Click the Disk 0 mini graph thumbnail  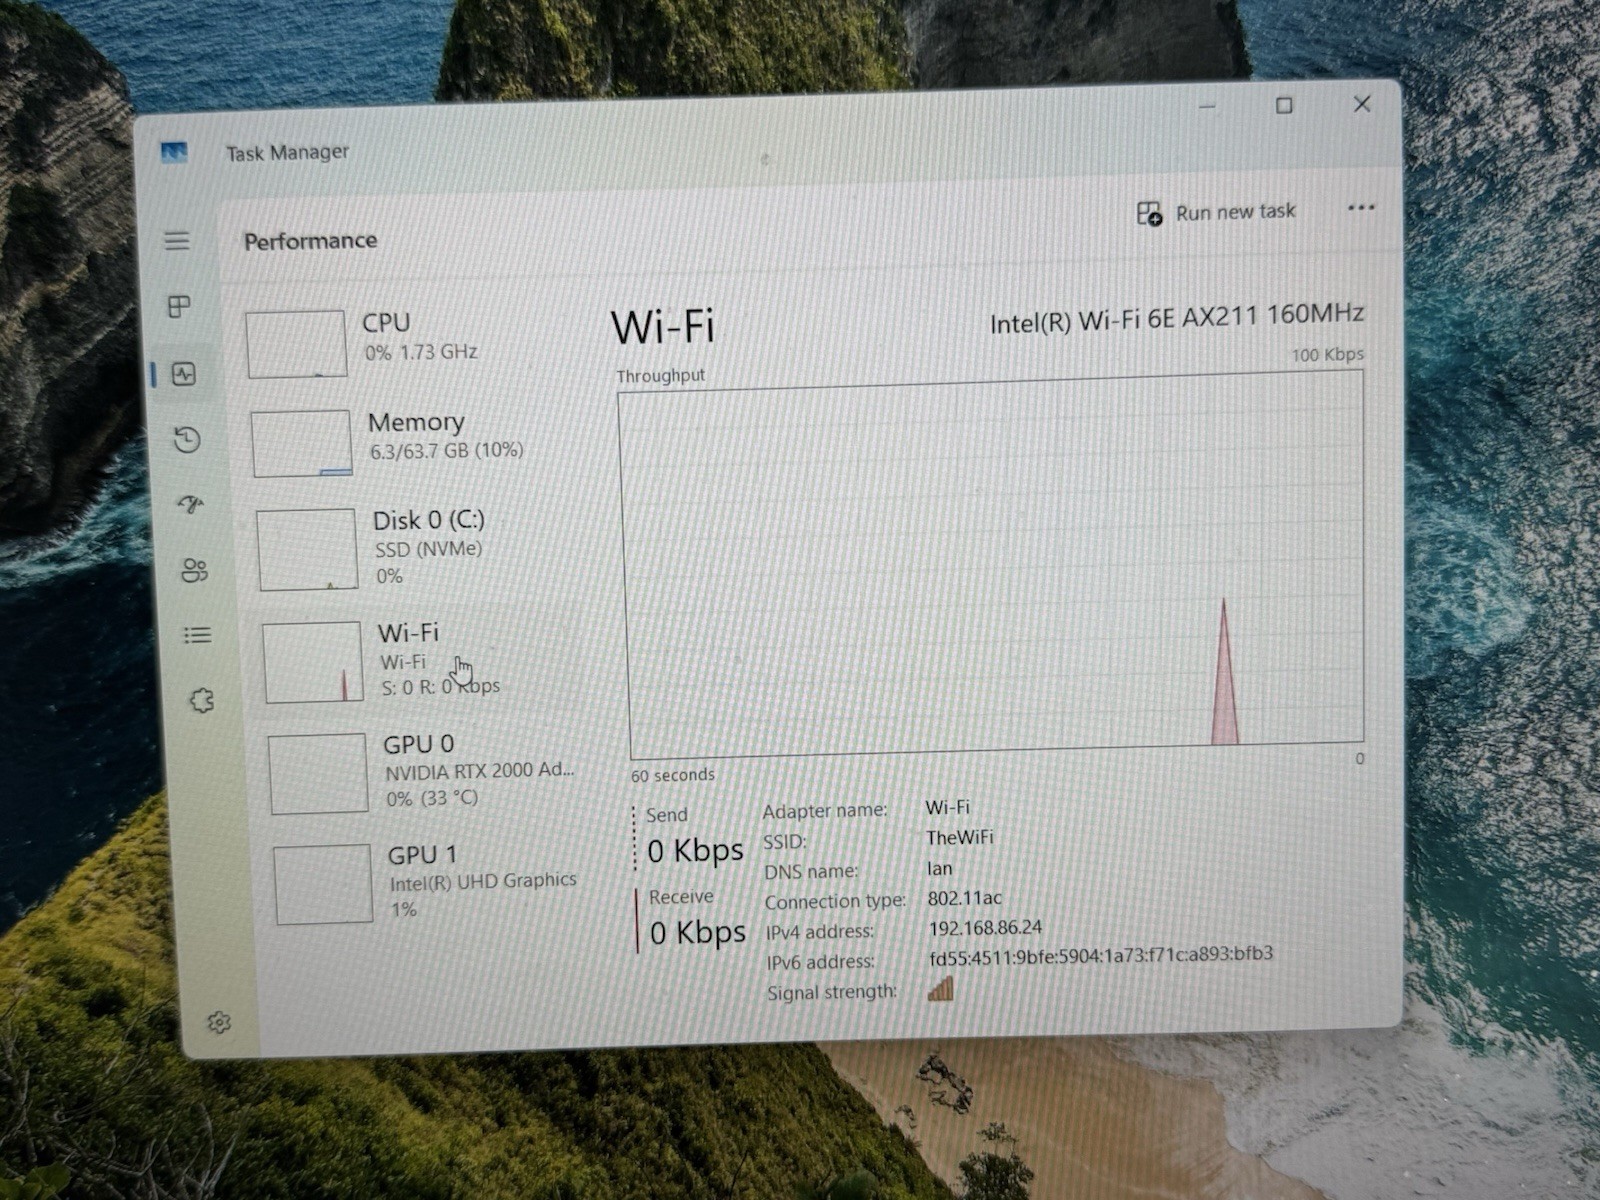[x=307, y=549]
